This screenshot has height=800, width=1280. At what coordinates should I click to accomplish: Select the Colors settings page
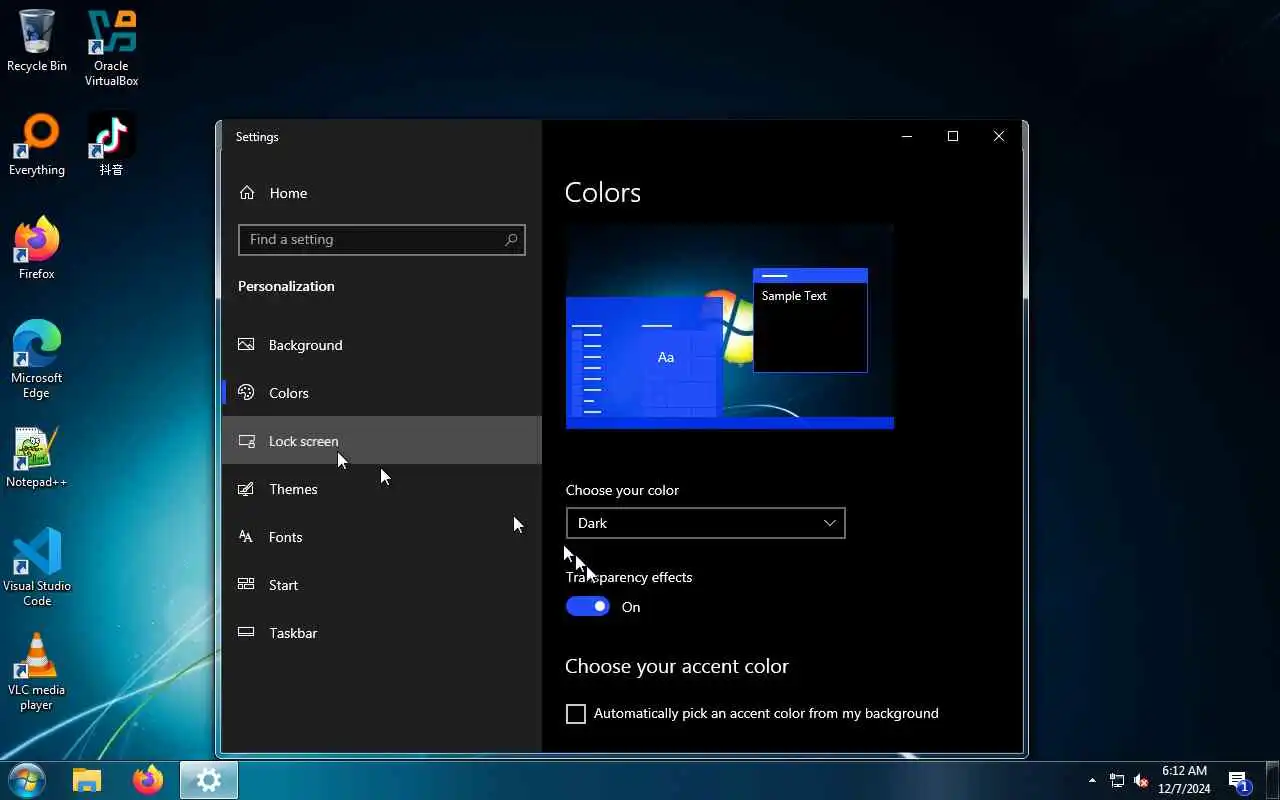pyautogui.click(x=382, y=393)
